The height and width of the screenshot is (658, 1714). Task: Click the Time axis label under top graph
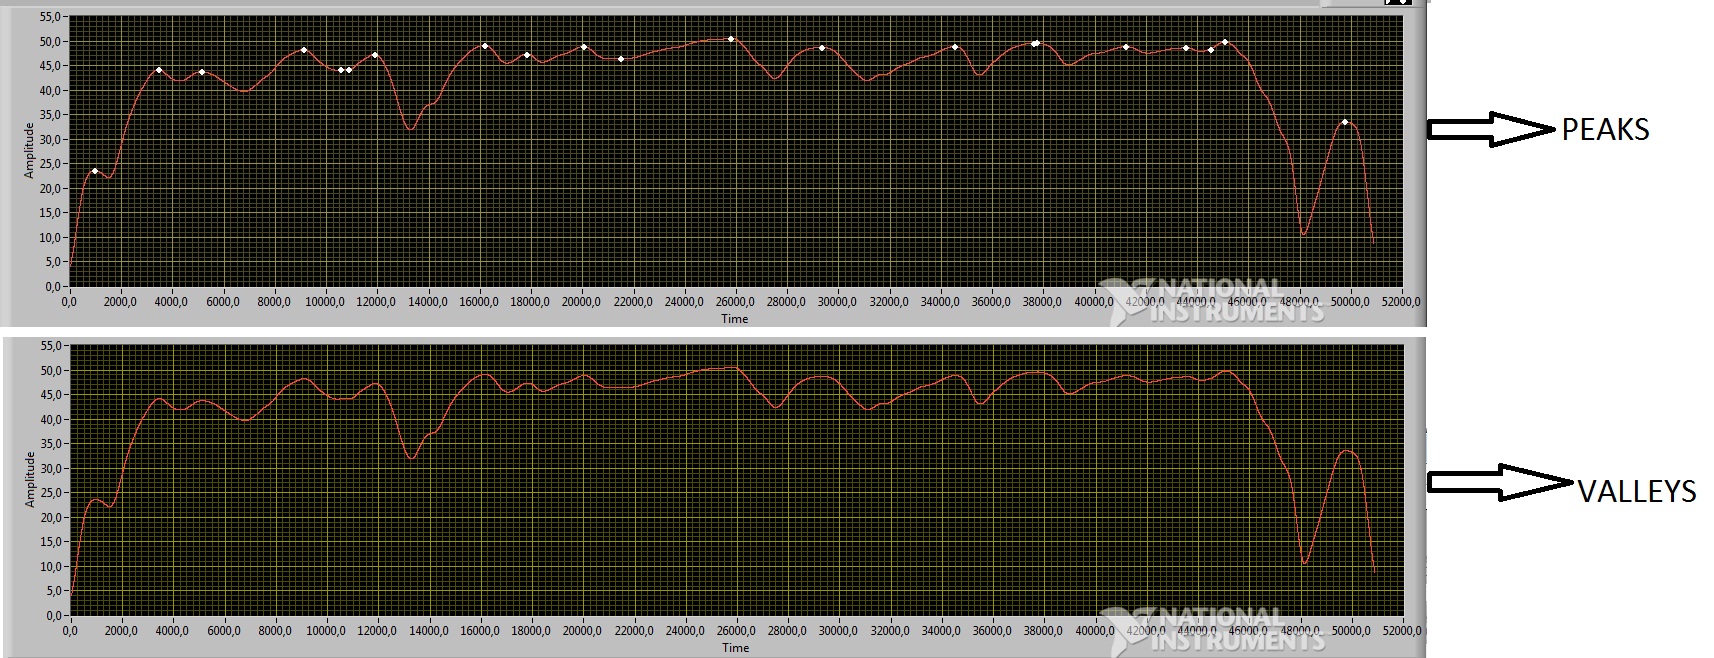click(735, 319)
